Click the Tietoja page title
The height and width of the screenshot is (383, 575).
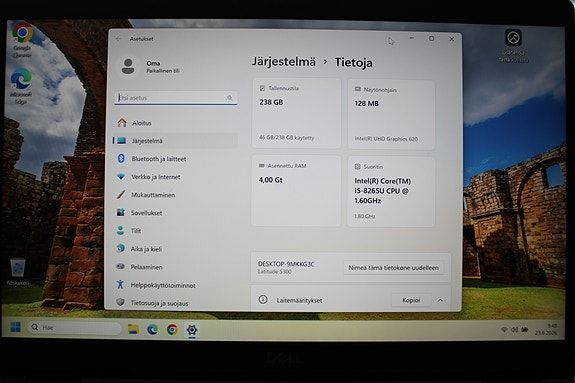(353, 63)
